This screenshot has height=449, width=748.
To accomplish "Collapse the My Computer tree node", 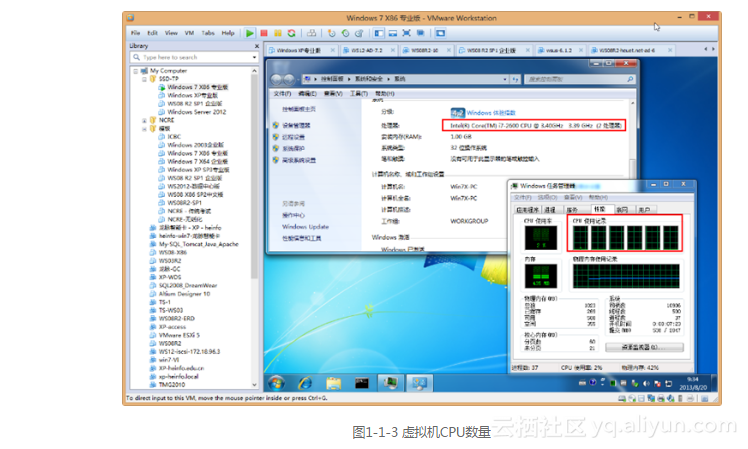I will point(135,71).
